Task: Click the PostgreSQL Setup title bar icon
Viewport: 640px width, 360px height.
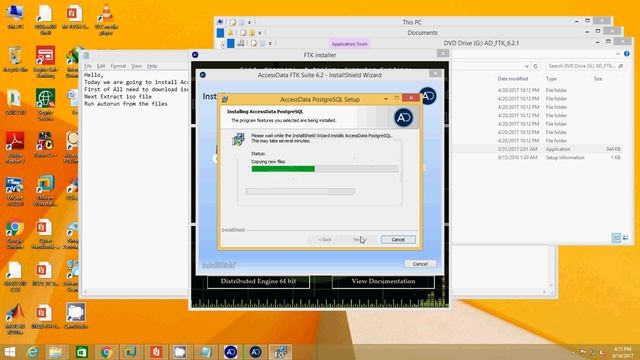Action: pyautogui.click(x=225, y=99)
